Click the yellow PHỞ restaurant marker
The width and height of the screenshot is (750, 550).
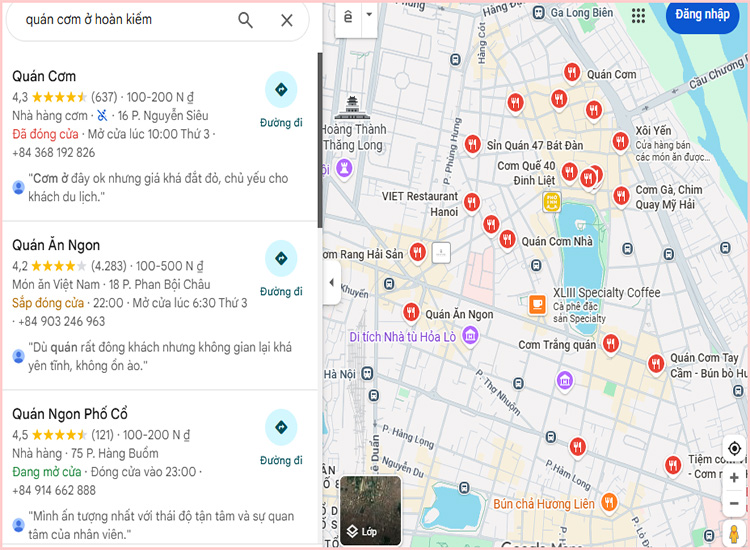point(551,201)
